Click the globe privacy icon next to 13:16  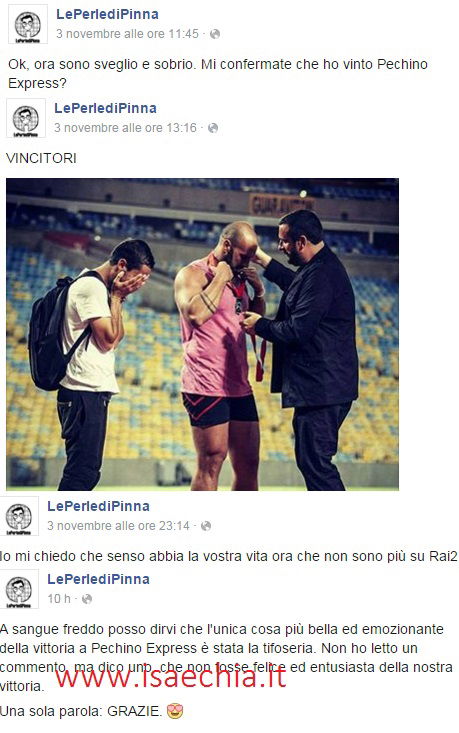(213, 128)
